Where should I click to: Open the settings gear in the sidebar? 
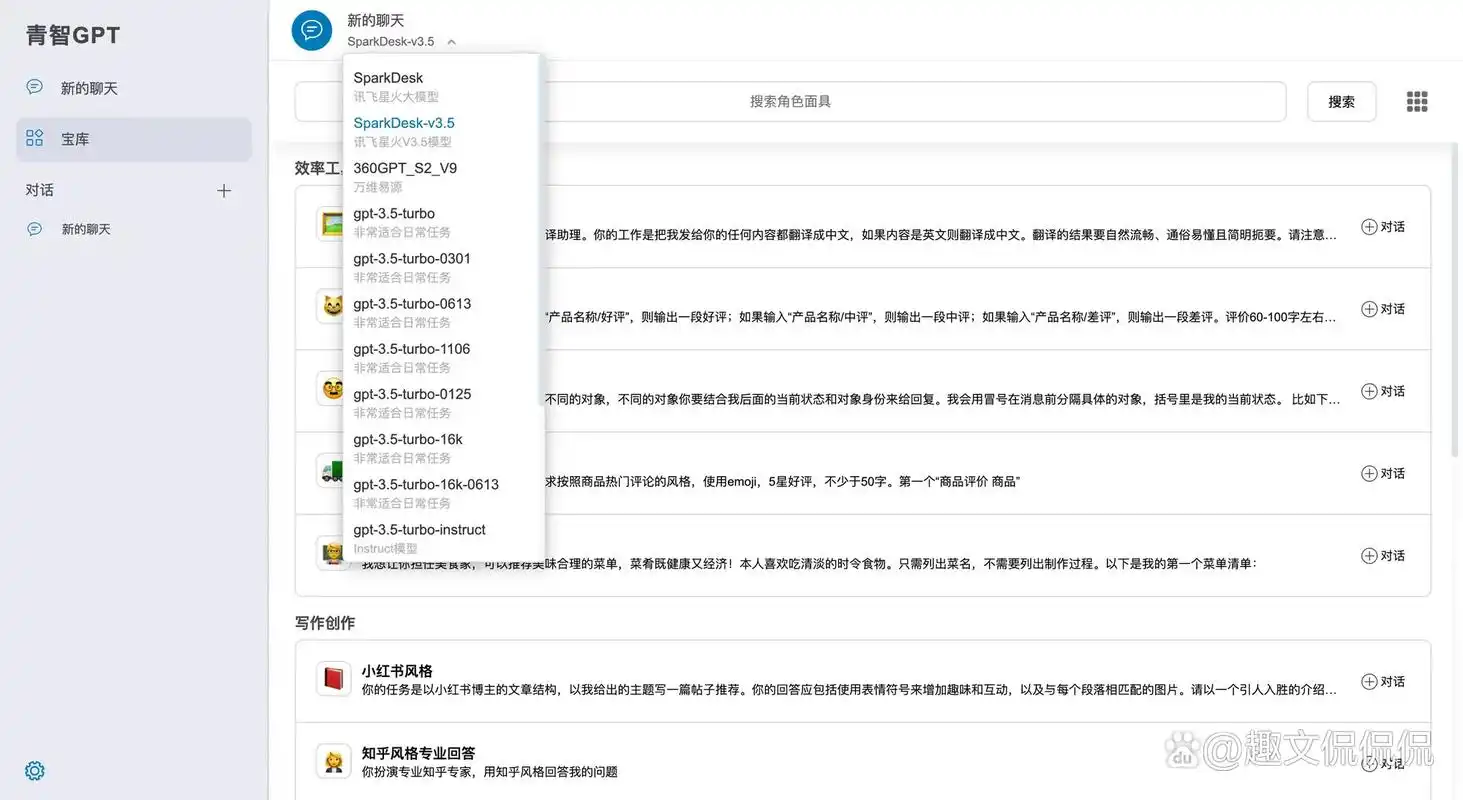point(34,770)
